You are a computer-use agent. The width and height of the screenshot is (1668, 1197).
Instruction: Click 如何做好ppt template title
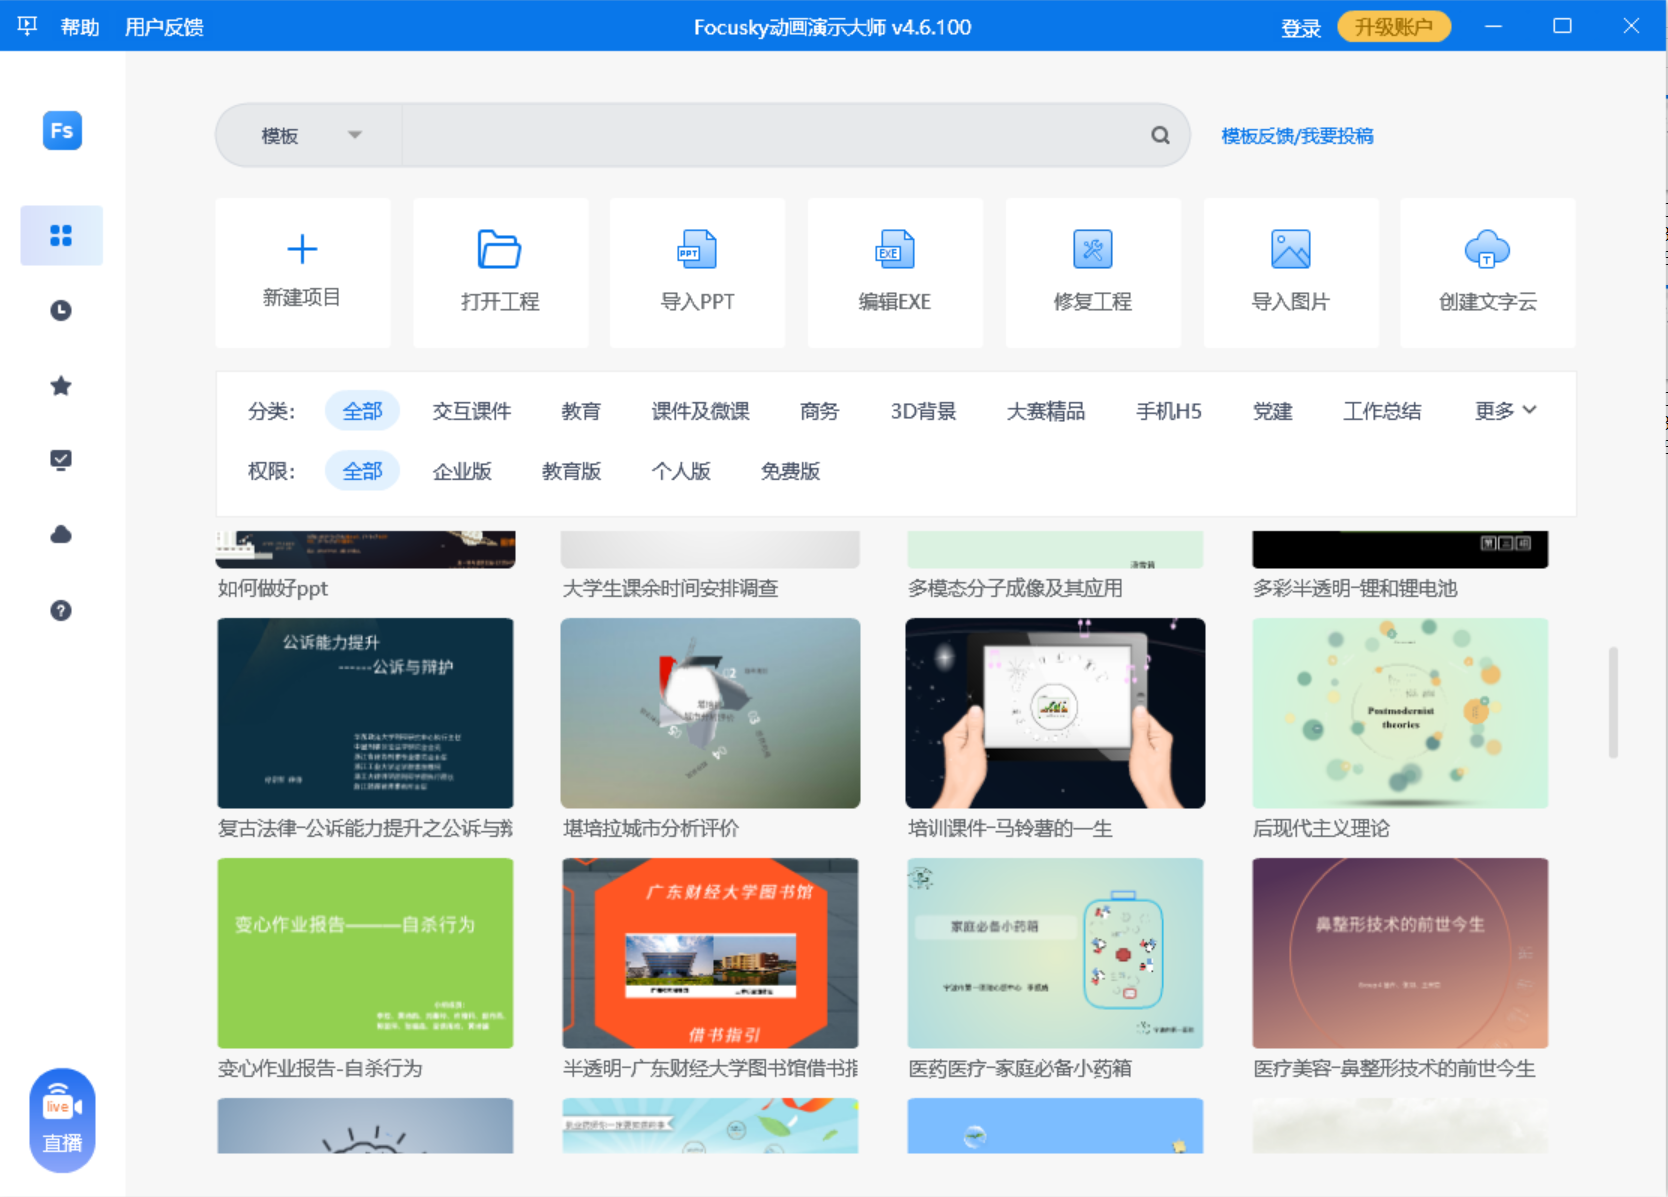(x=273, y=588)
